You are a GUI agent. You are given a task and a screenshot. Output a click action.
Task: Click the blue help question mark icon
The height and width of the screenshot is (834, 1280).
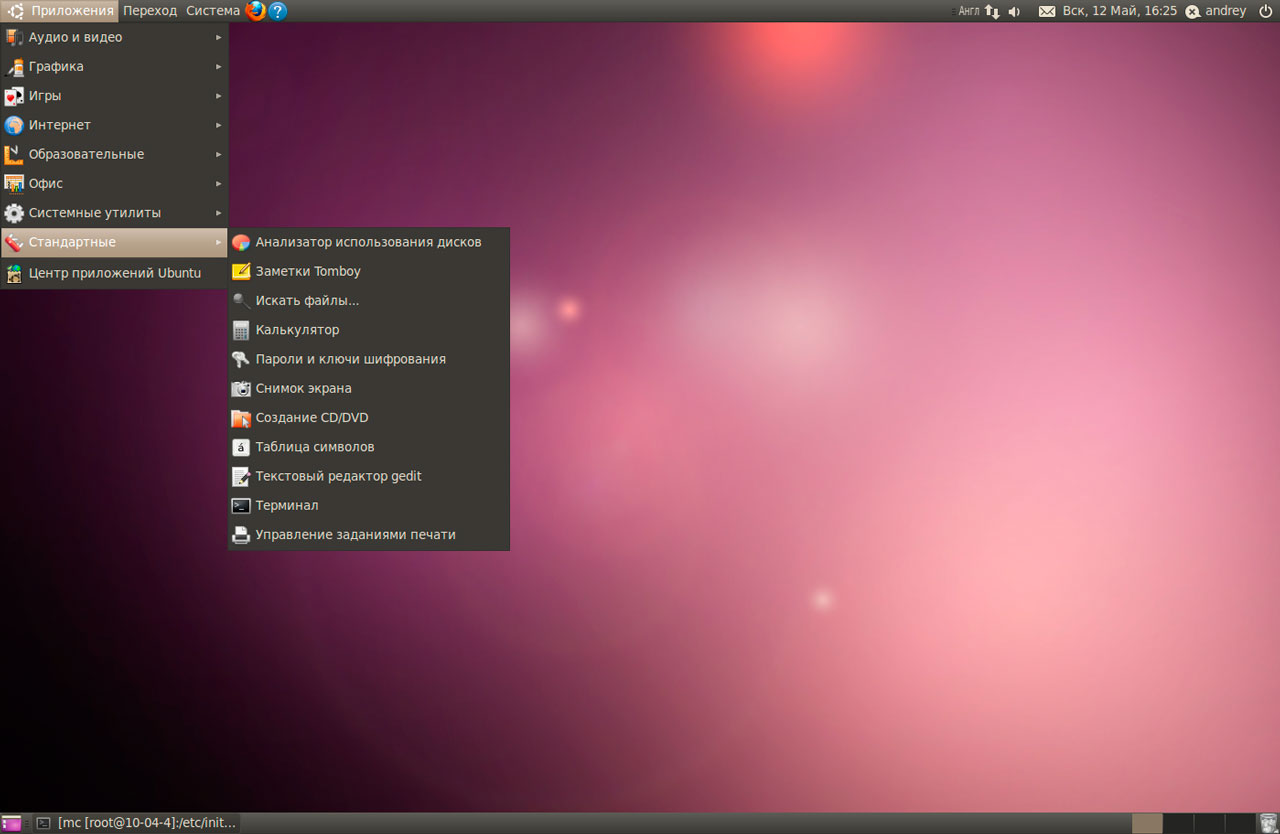278,11
